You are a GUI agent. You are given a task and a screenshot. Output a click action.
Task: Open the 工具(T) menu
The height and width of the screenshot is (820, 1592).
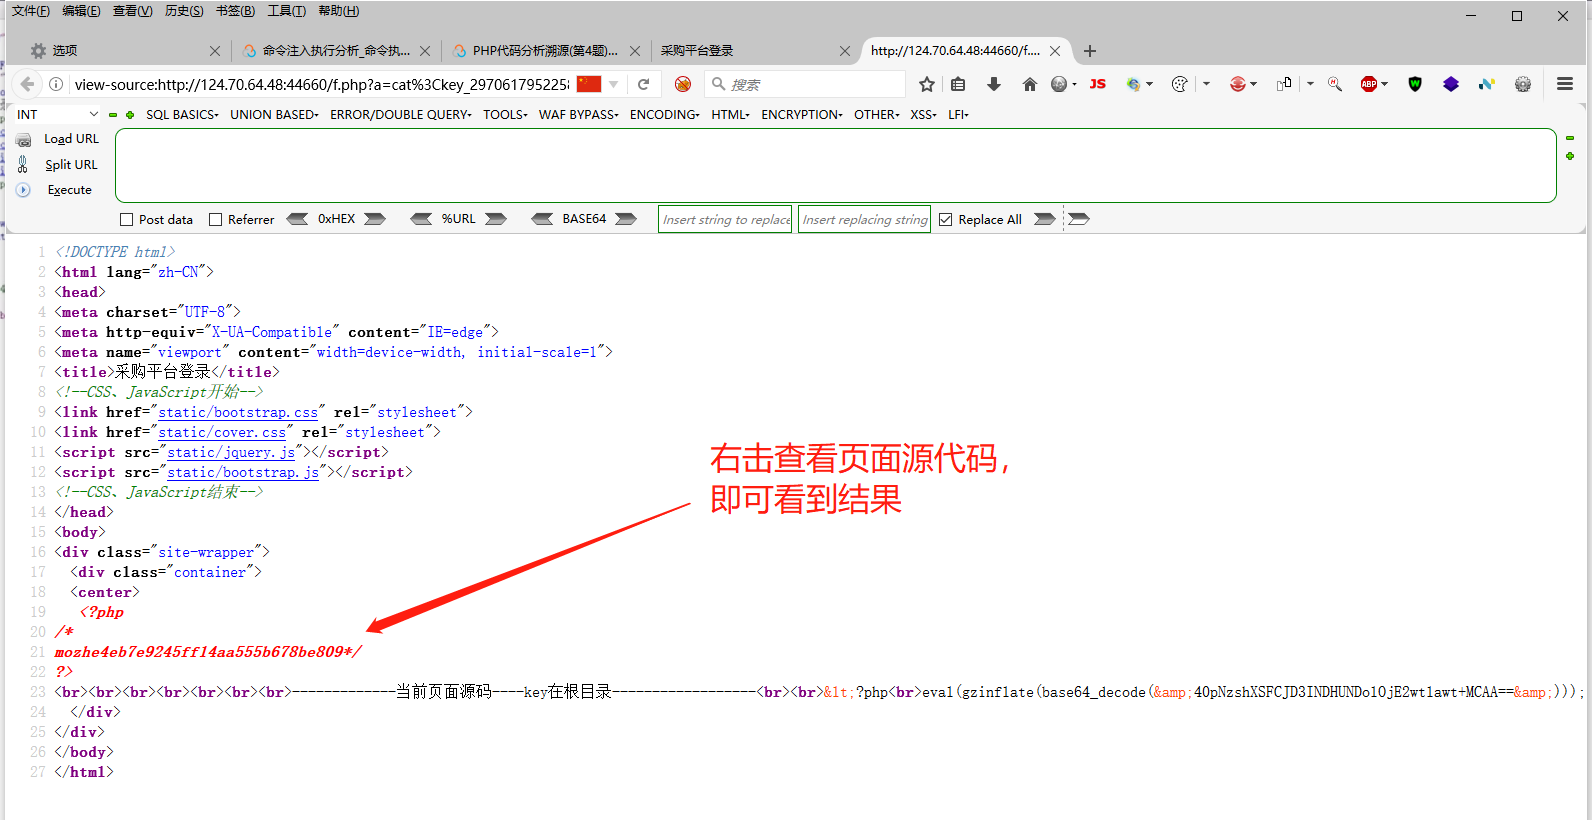286,11
